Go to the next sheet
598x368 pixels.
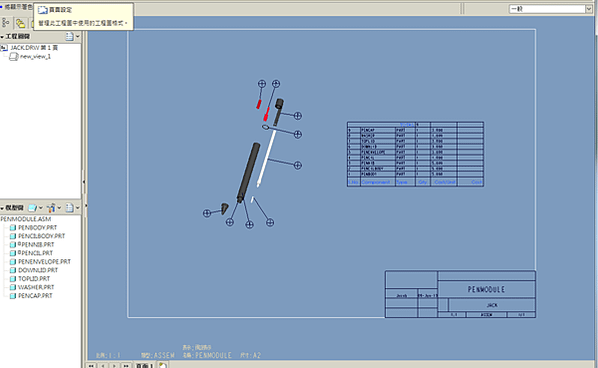pyautogui.click(x=114, y=366)
